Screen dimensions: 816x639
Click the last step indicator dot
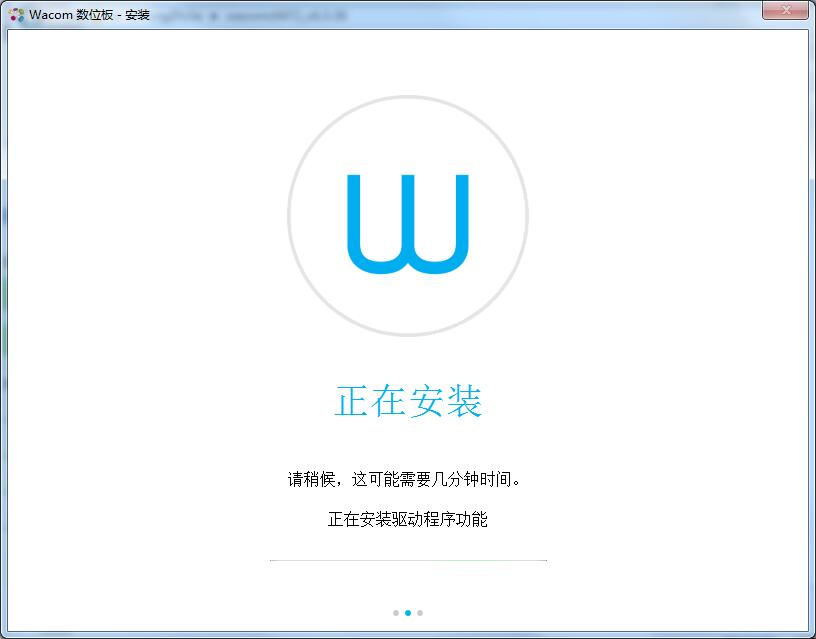pyautogui.click(x=419, y=612)
